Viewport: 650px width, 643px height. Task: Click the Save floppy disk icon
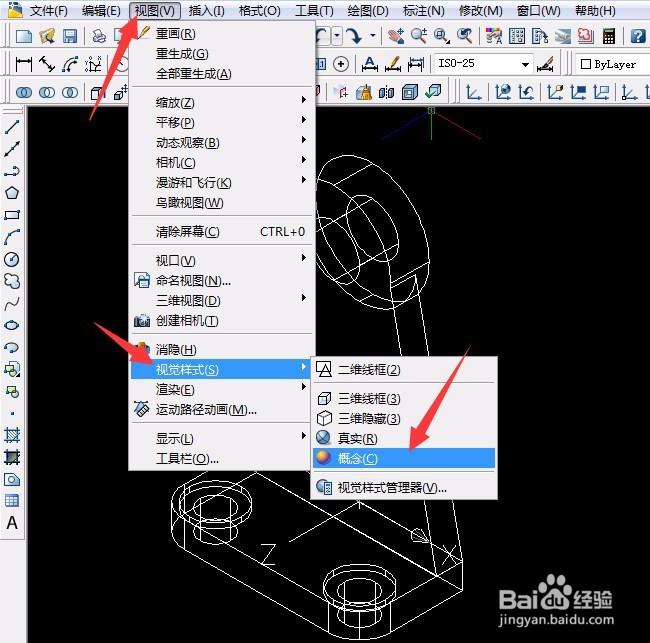[x=70, y=36]
